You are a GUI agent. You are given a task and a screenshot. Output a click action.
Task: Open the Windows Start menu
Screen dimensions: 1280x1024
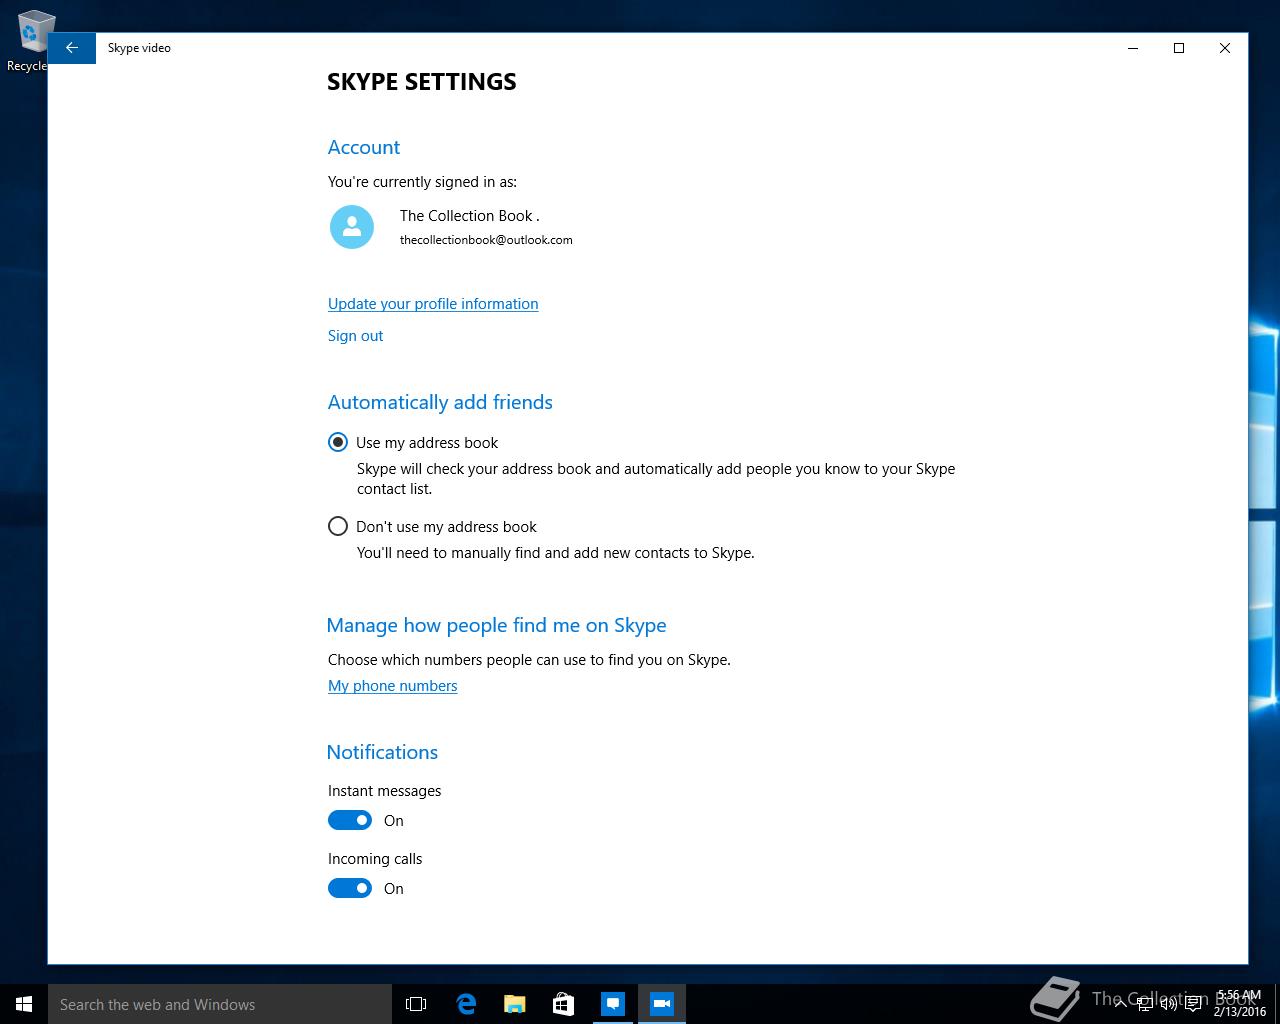(24, 1004)
